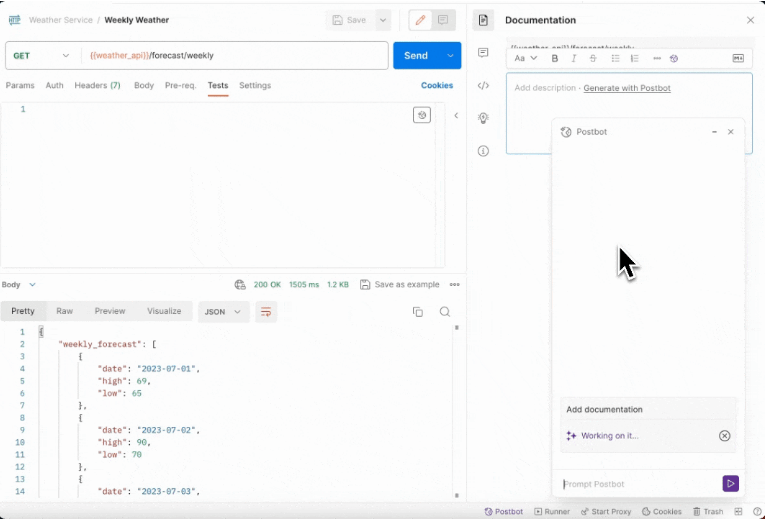765x521 pixels.
Task: Open the GET method dropdown
Action: [x=43, y=56]
